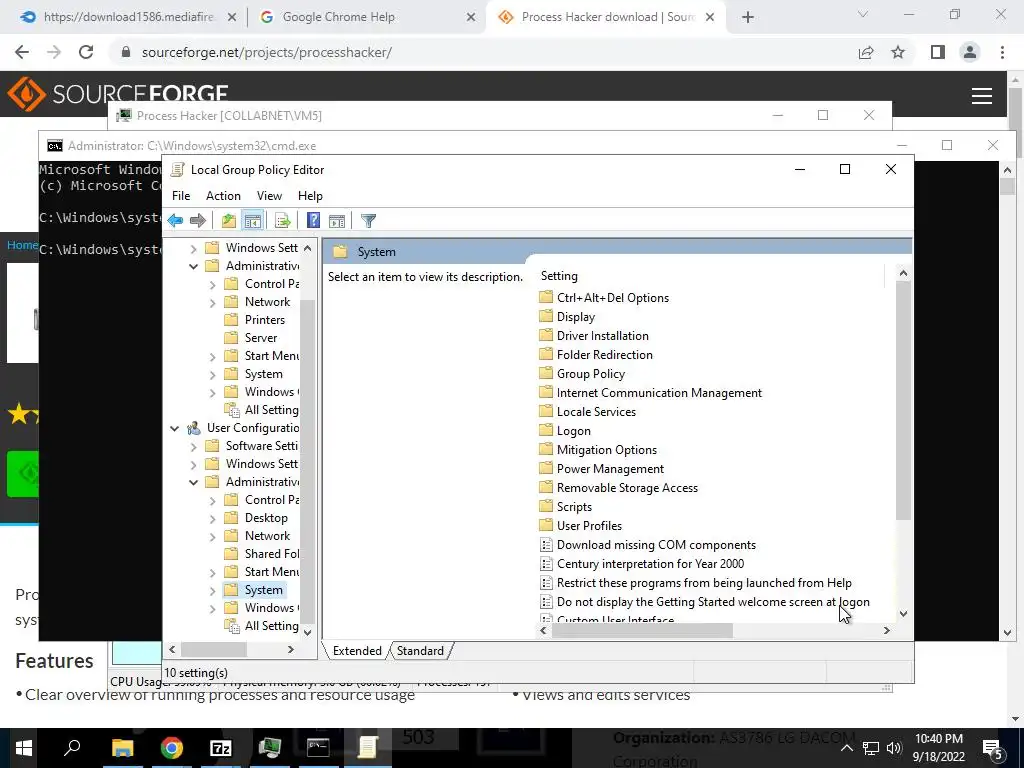Click the Home breadcrumb link on SourceForge
The image size is (1024, 768).
click(x=22, y=245)
